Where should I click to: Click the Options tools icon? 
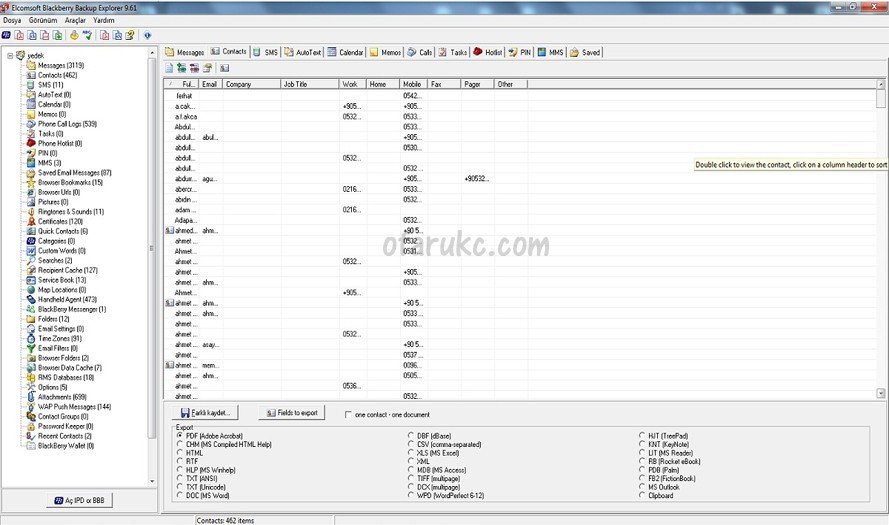pos(31,387)
